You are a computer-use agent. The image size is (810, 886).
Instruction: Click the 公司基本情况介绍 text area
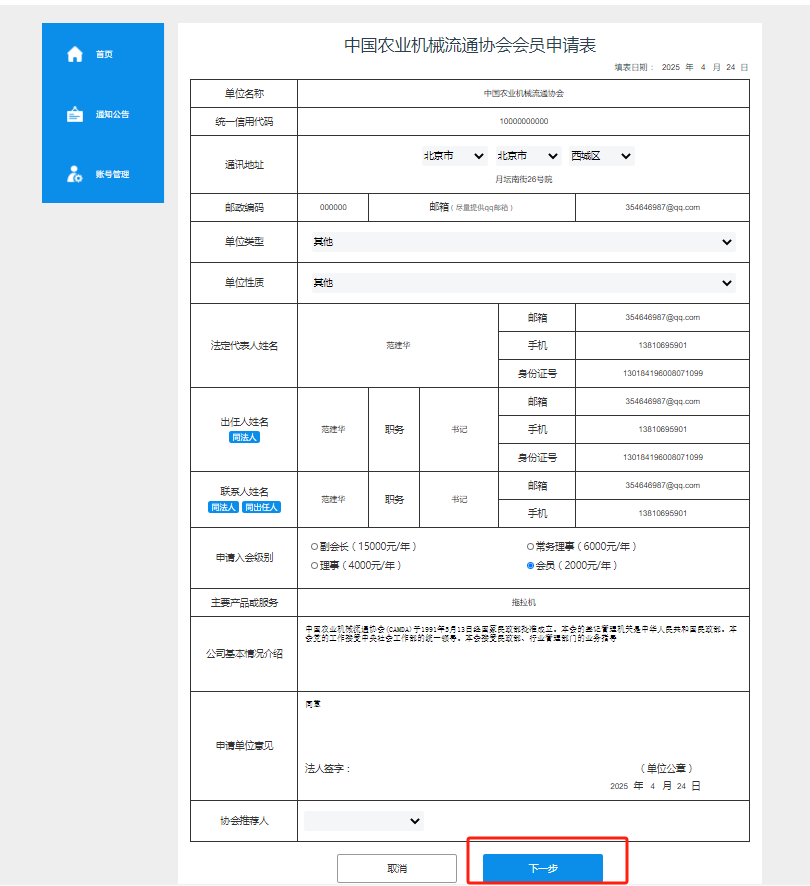523,654
